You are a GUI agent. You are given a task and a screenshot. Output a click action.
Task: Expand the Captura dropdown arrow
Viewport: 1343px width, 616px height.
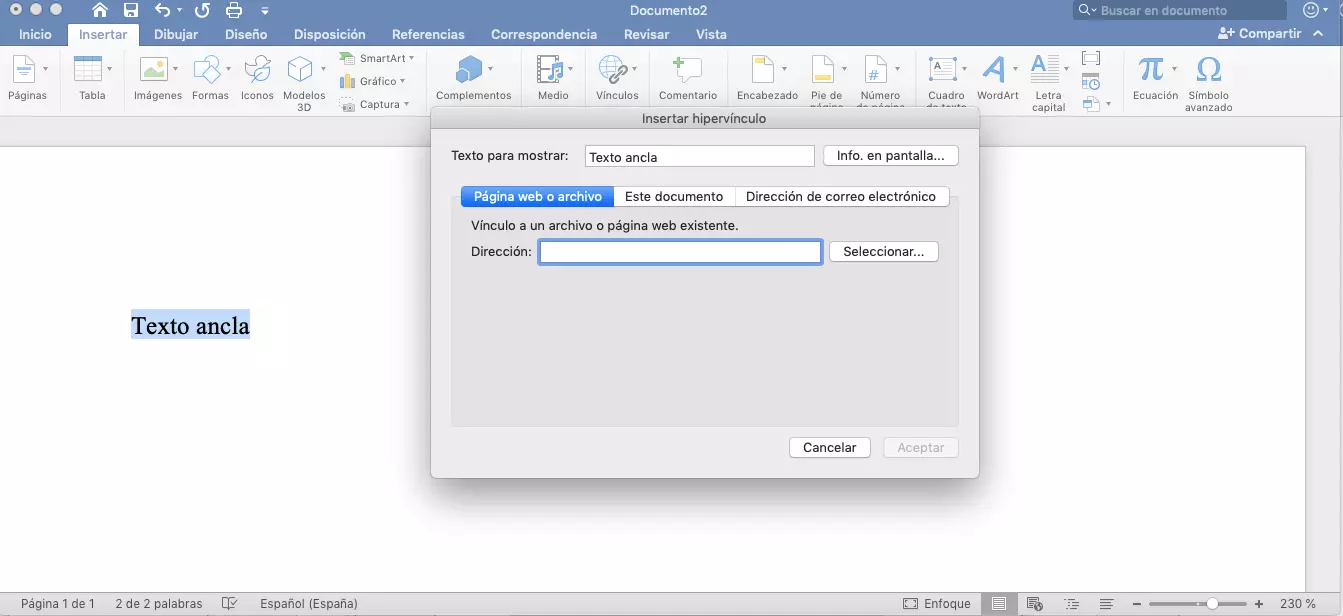tap(407, 104)
